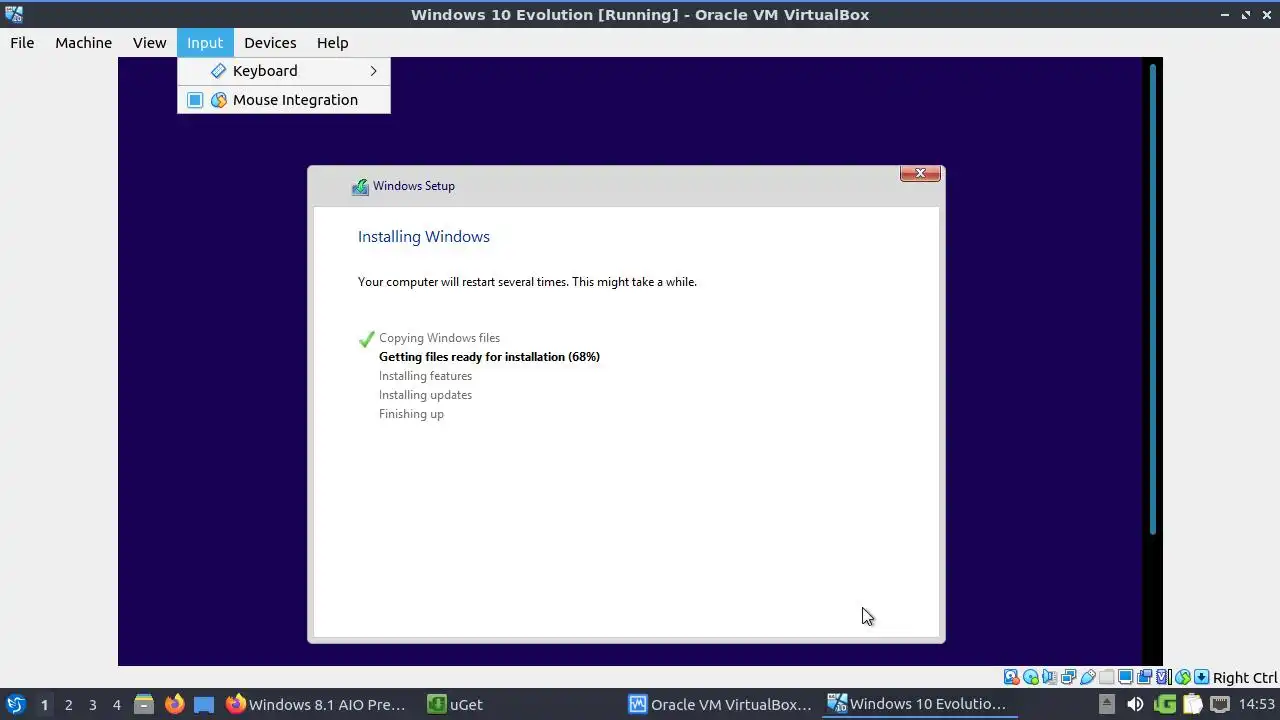This screenshot has width=1280, height=720.
Task: Close the open Input menu
Action: (x=205, y=42)
